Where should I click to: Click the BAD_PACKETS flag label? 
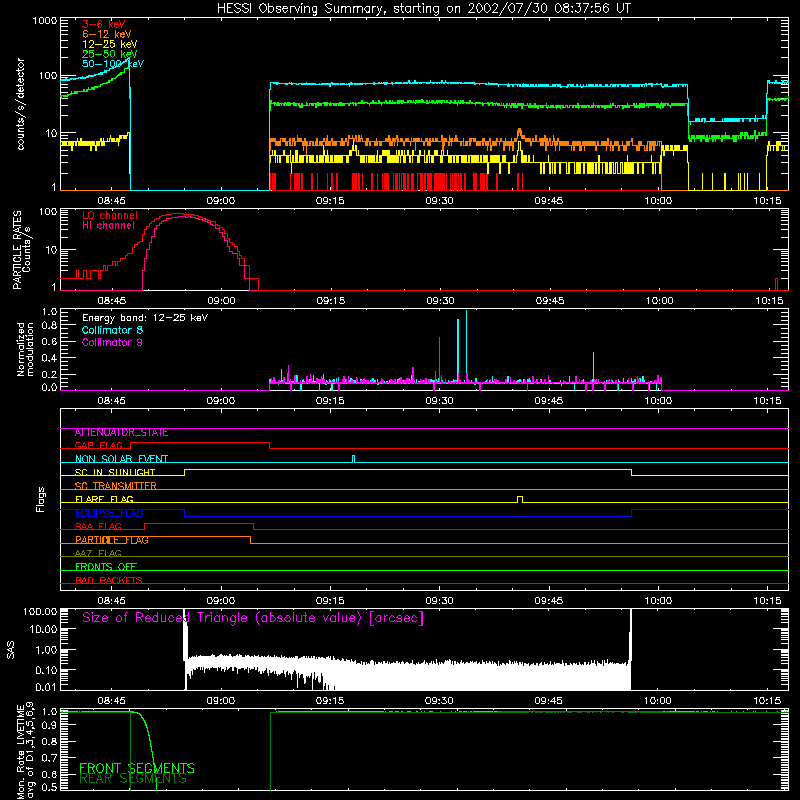point(109,581)
